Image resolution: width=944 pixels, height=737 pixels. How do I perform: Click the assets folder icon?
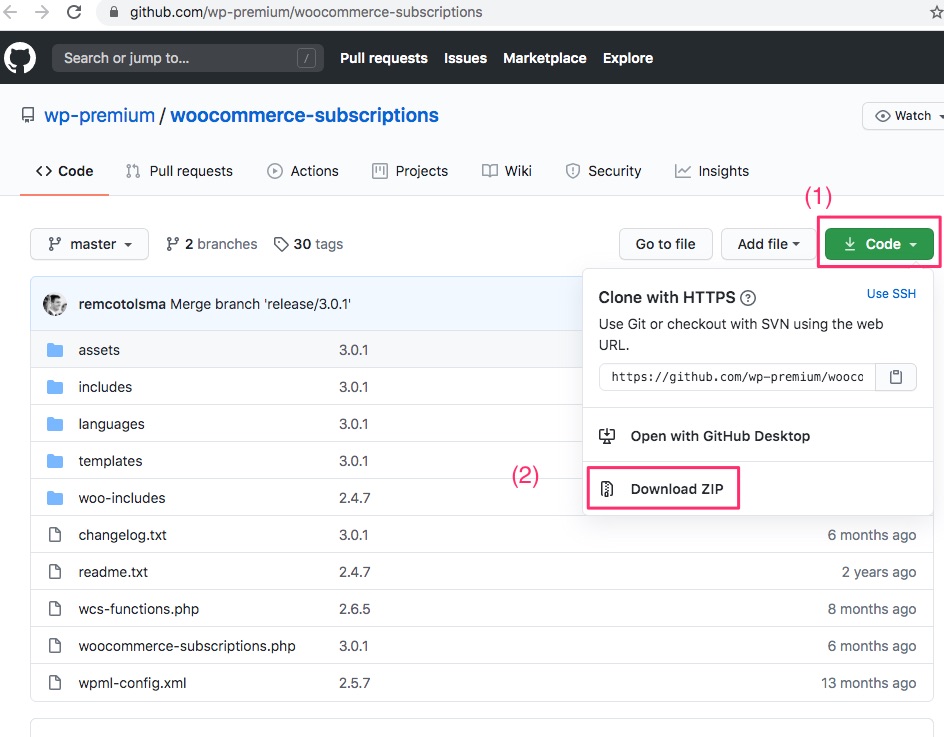click(55, 350)
